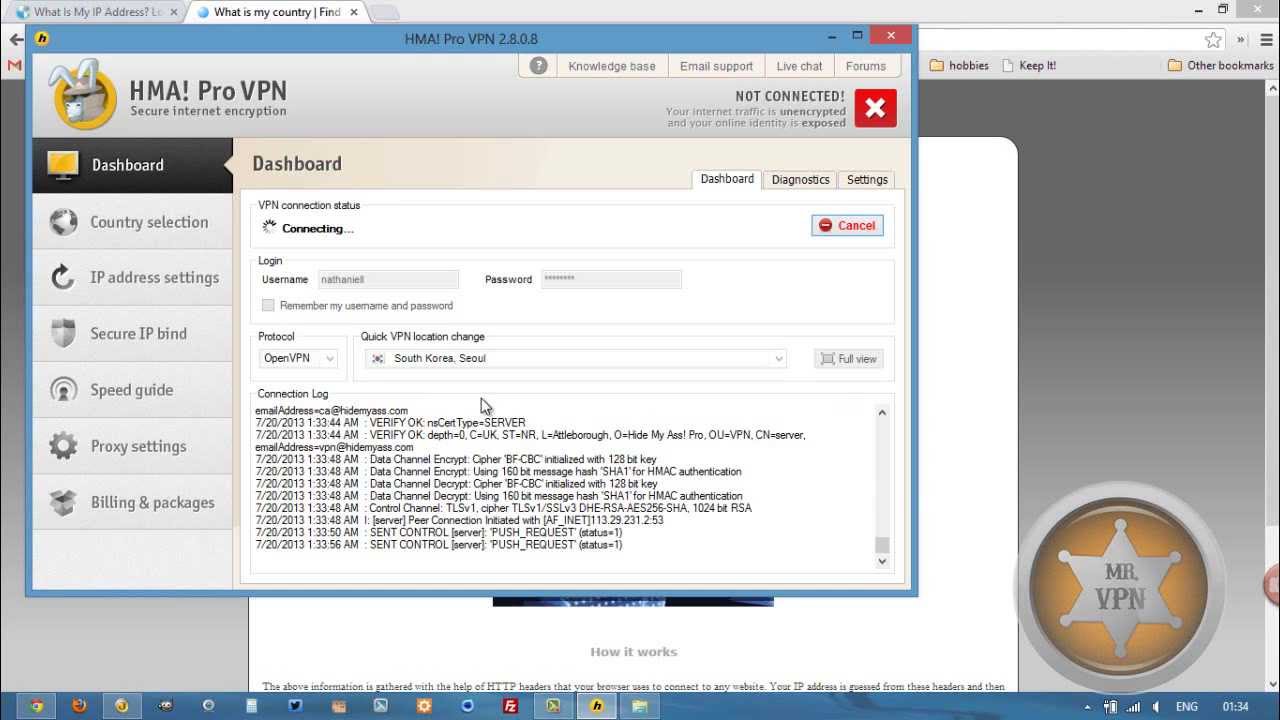The width and height of the screenshot is (1280, 720).
Task: Select the What is my country browser tab
Action: tap(277, 12)
